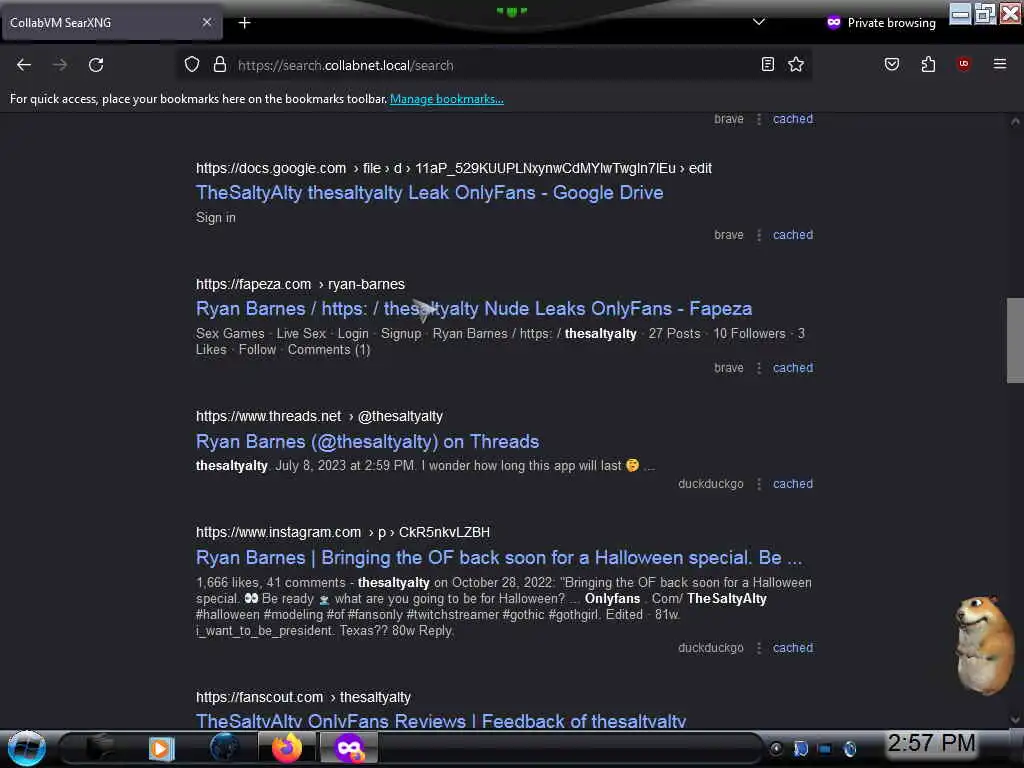Click the fapeza.com ryan-barnes URL text

click(x=300, y=284)
